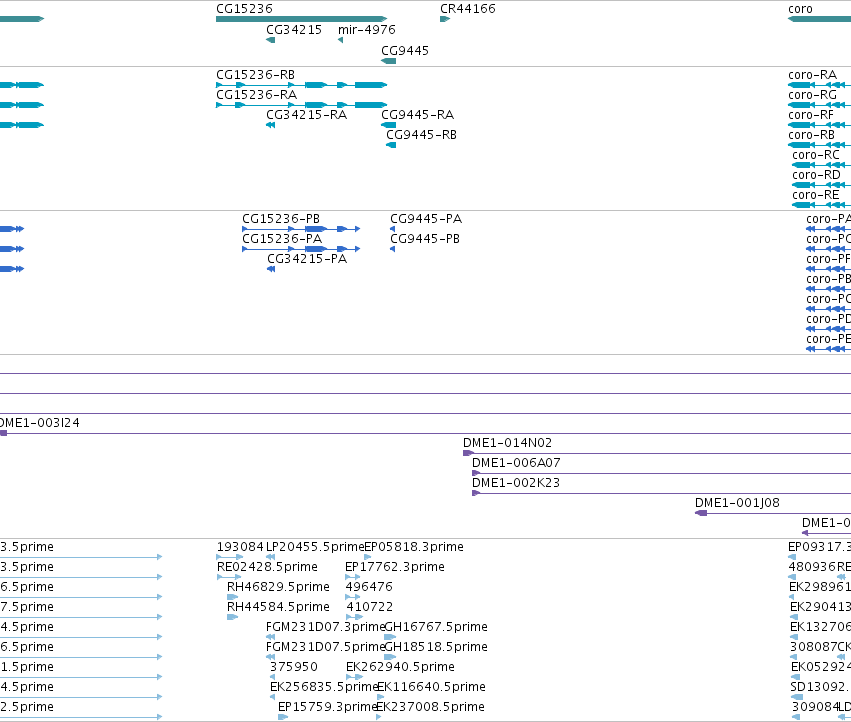851x722 pixels.
Task: Click the coro-RC transcript
Action: coord(822,165)
